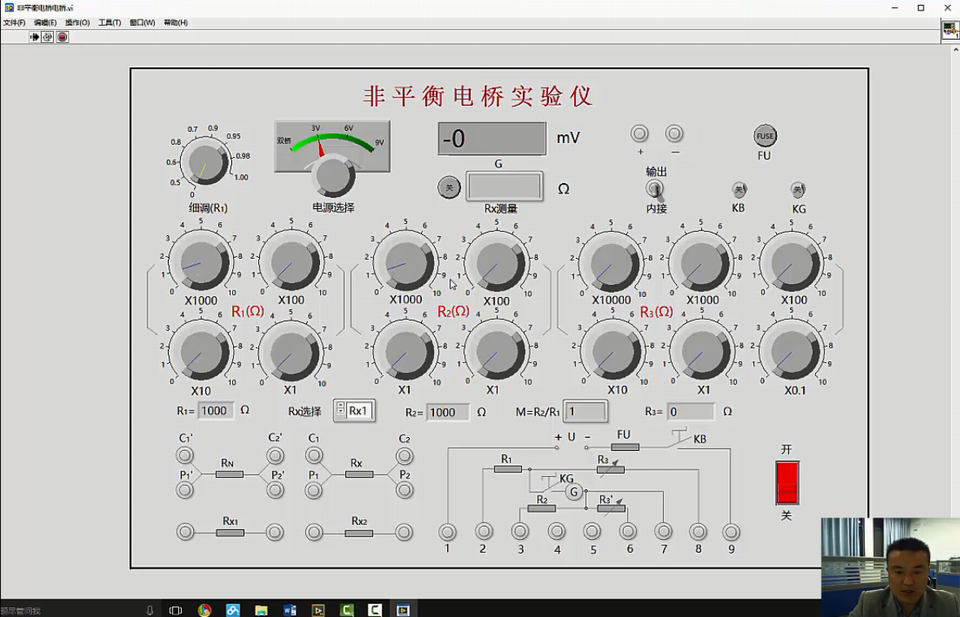Click the R1 X100 decade knob
Viewport: 960px width, 617px height.
pos(291,261)
